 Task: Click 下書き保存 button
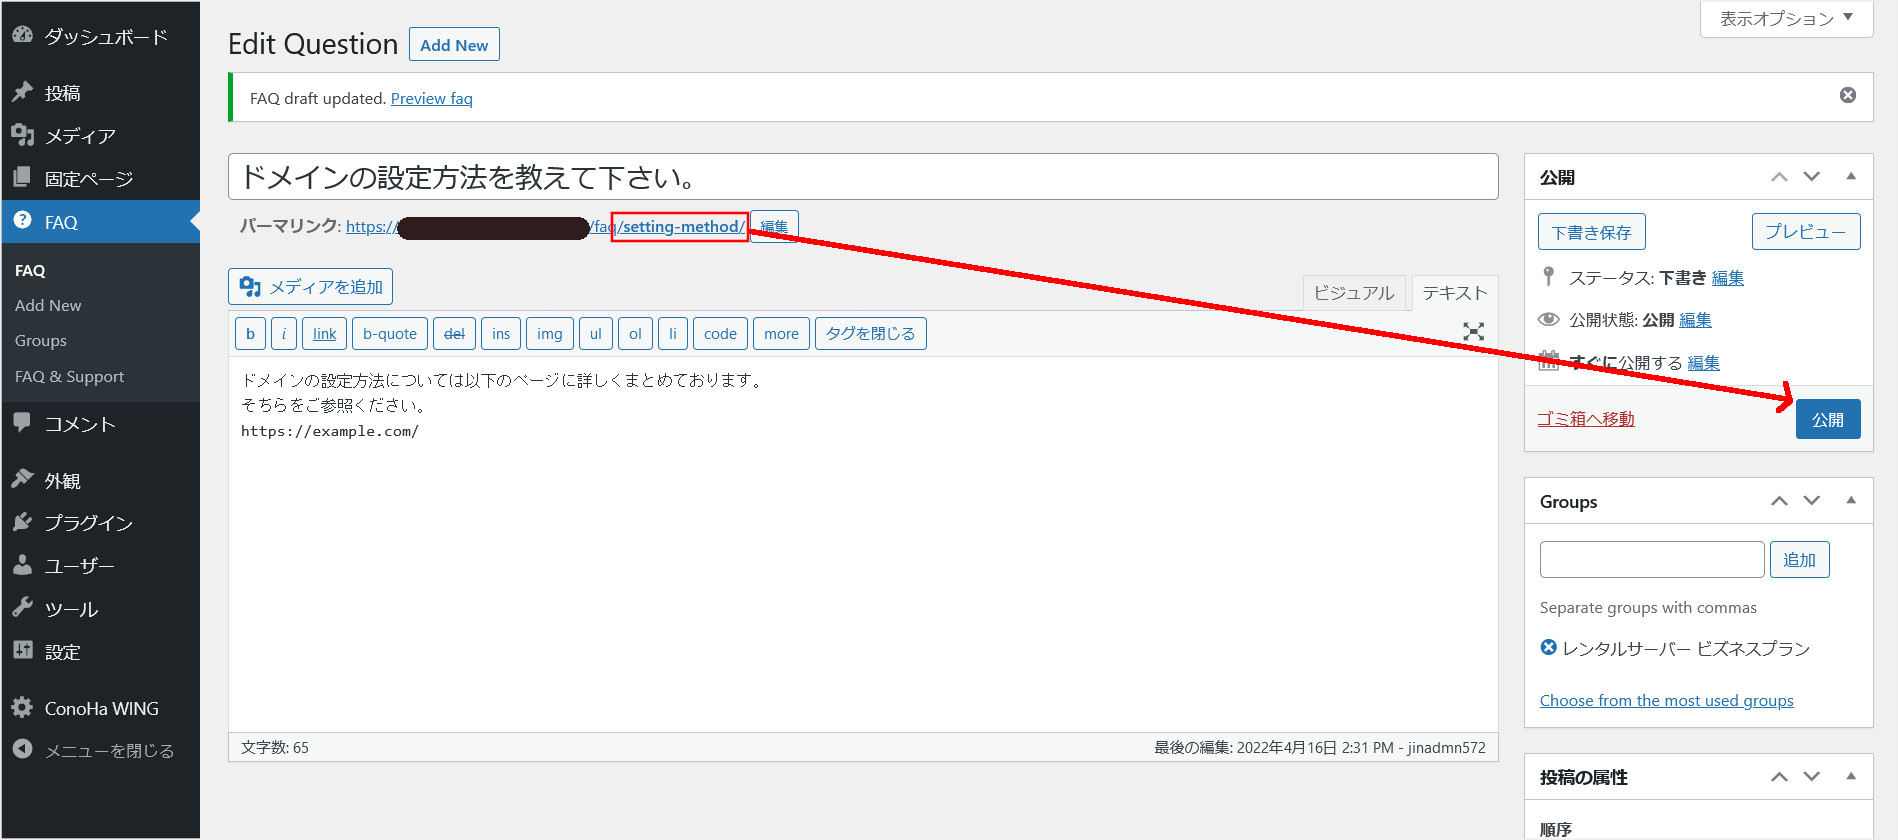[1591, 232]
